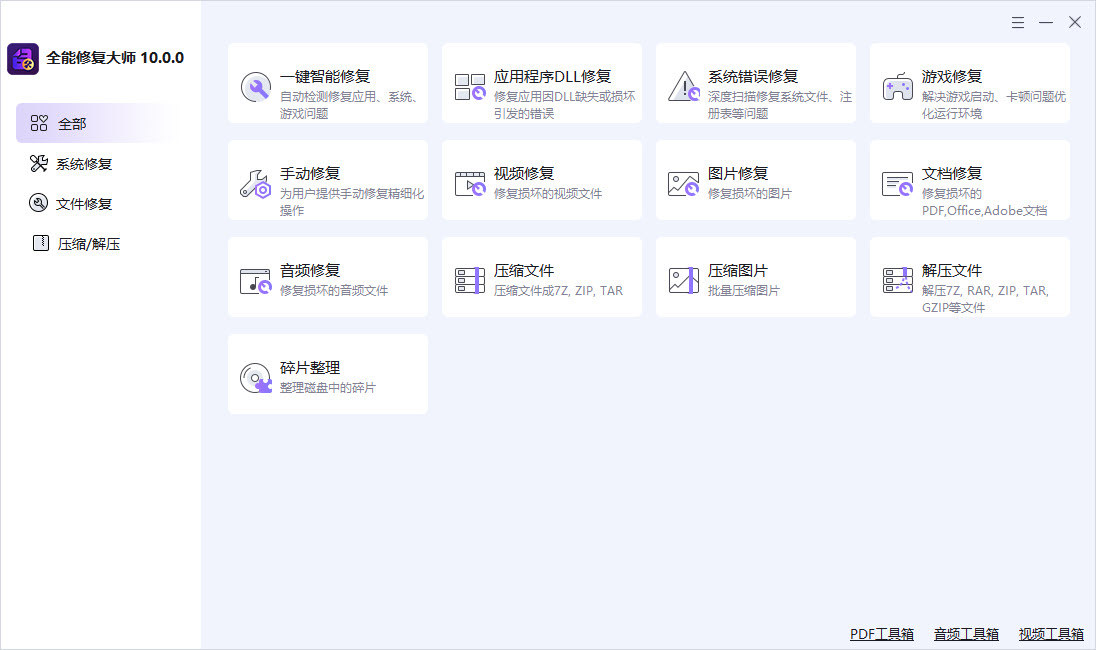The width and height of the screenshot is (1096, 650).
Task: Click the 压缩文件 archive icon
Action: (470, 280)
